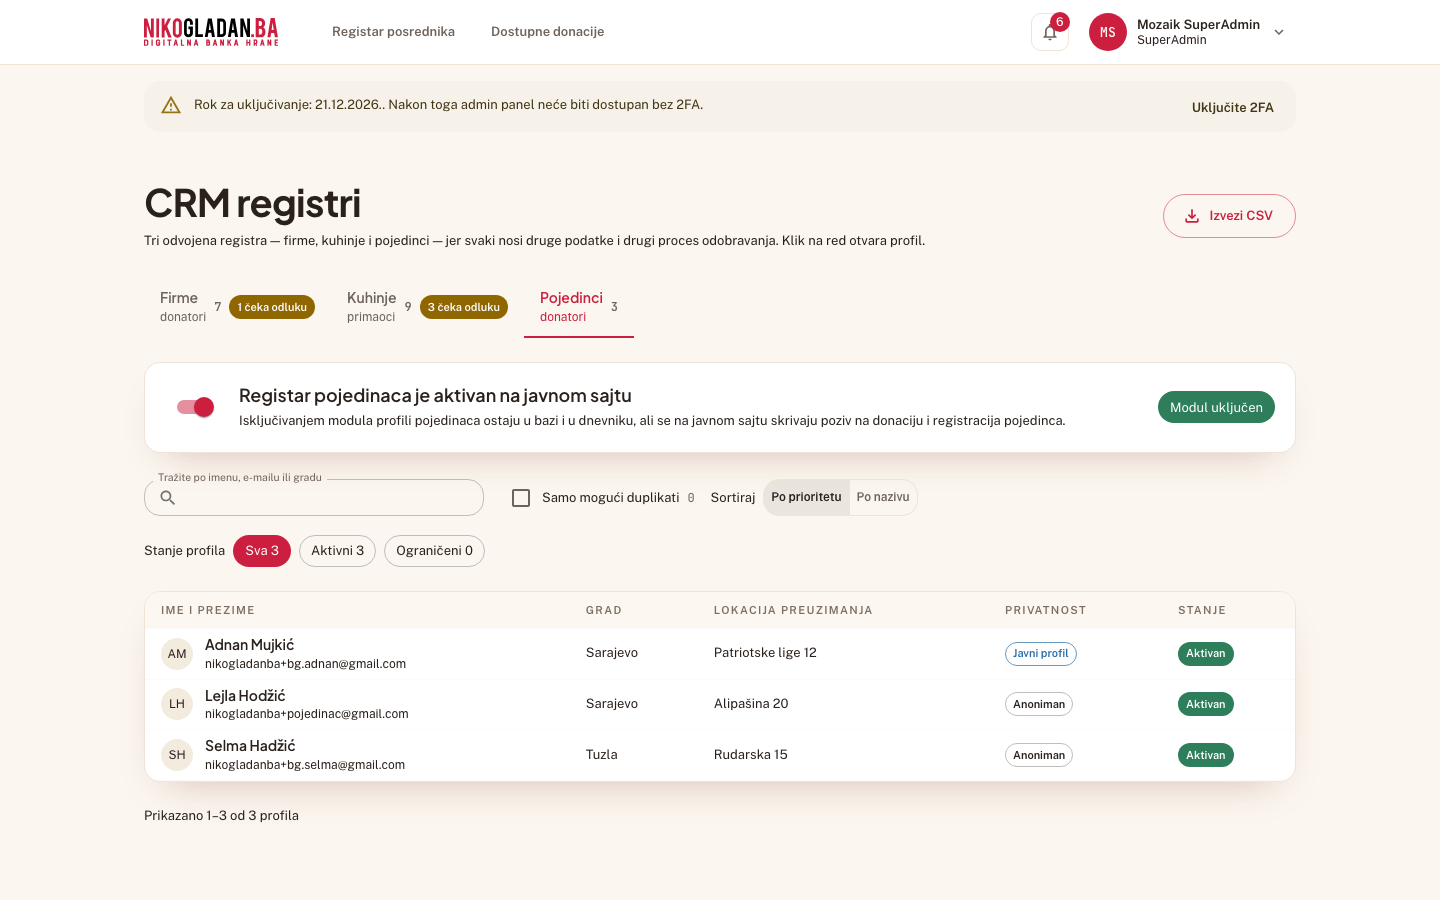This screenshot has height=900, width=1440.
Task: Click the Izvezi CSV button
Action: point(1229,216)
